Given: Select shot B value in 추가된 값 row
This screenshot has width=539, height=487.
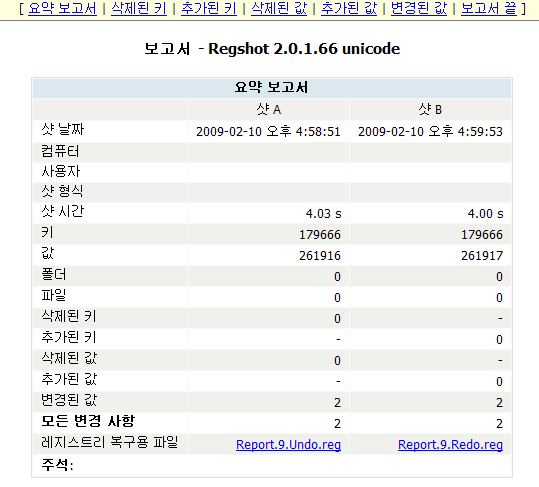Looking at the screenshot, I should click(x=499, y=381).
